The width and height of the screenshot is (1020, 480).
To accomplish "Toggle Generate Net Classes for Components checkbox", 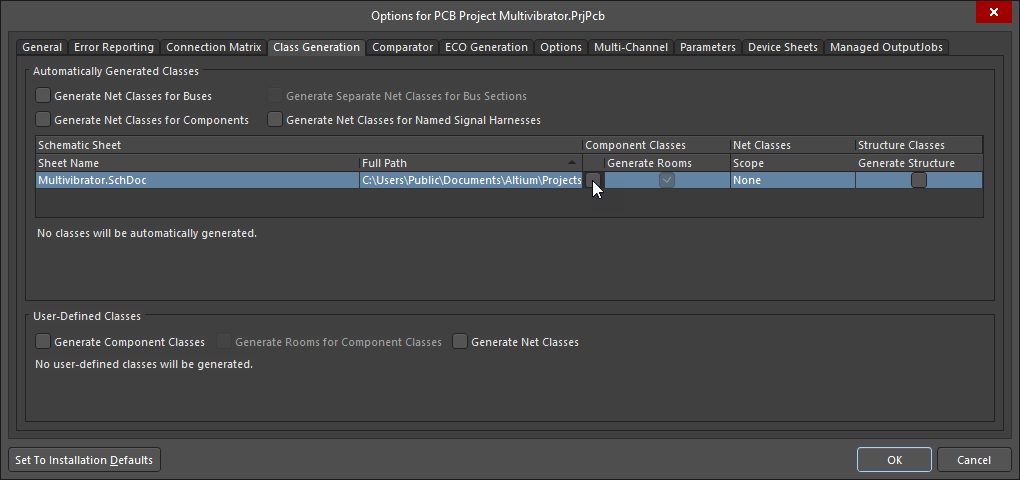I will click(43, 120).
